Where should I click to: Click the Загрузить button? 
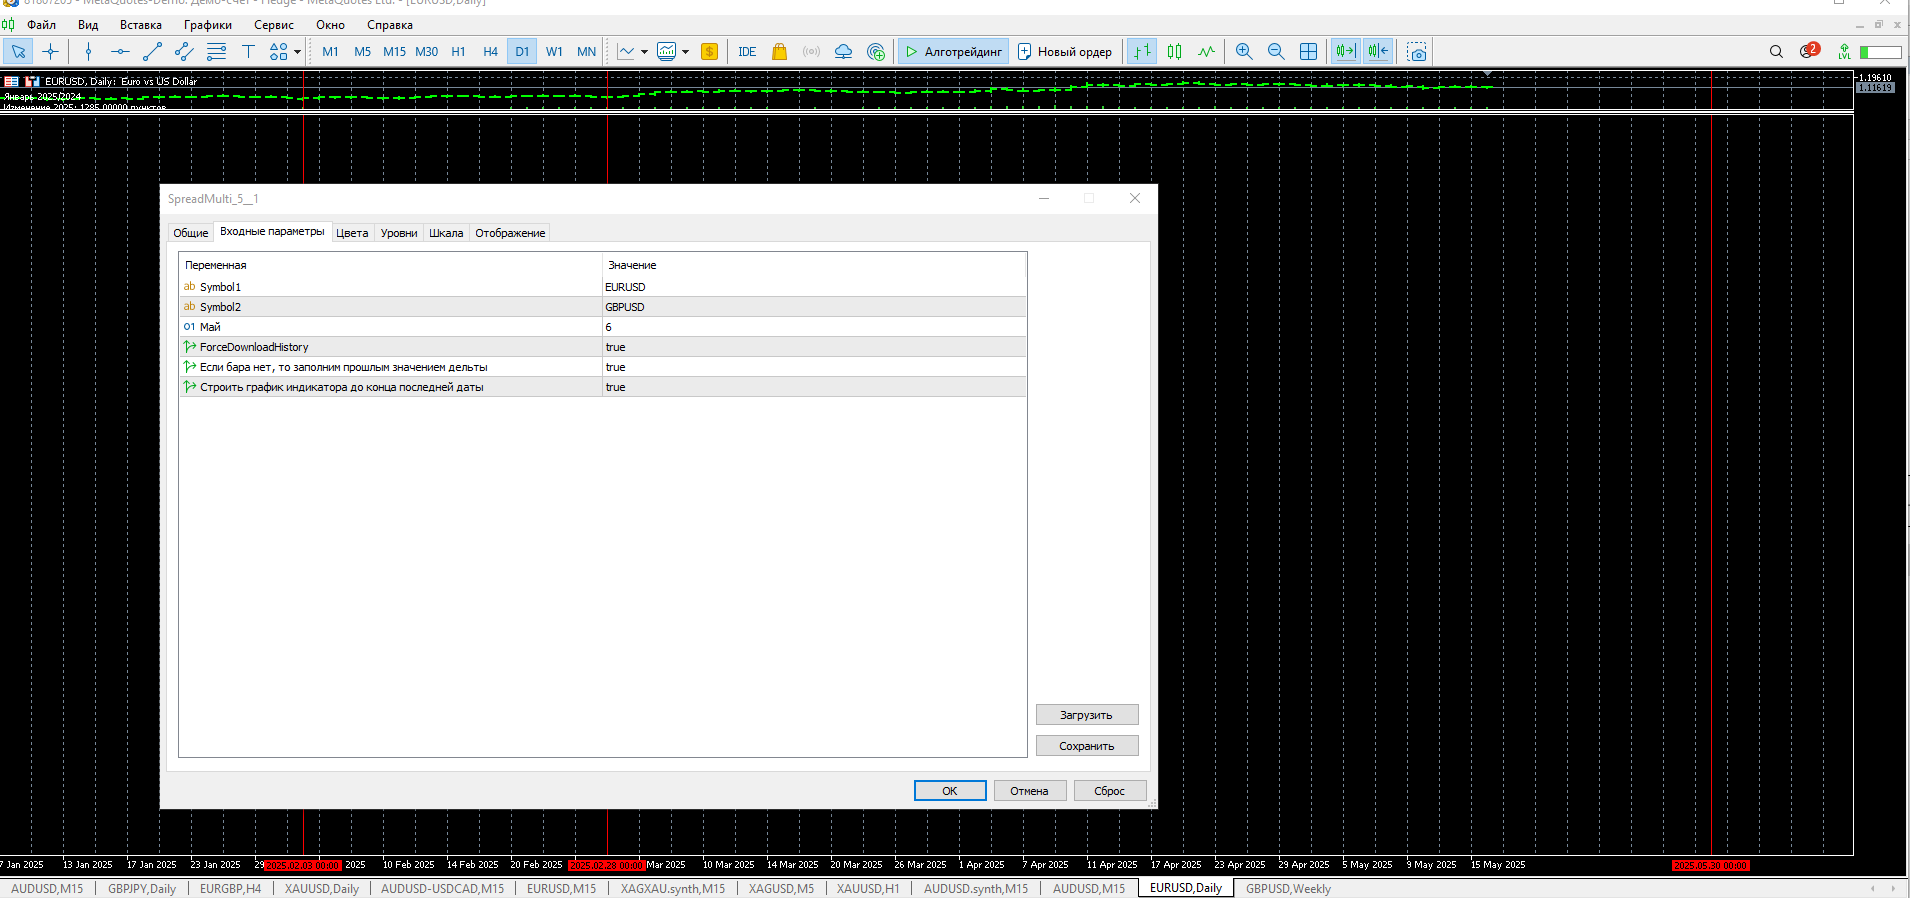point(1087,715)
